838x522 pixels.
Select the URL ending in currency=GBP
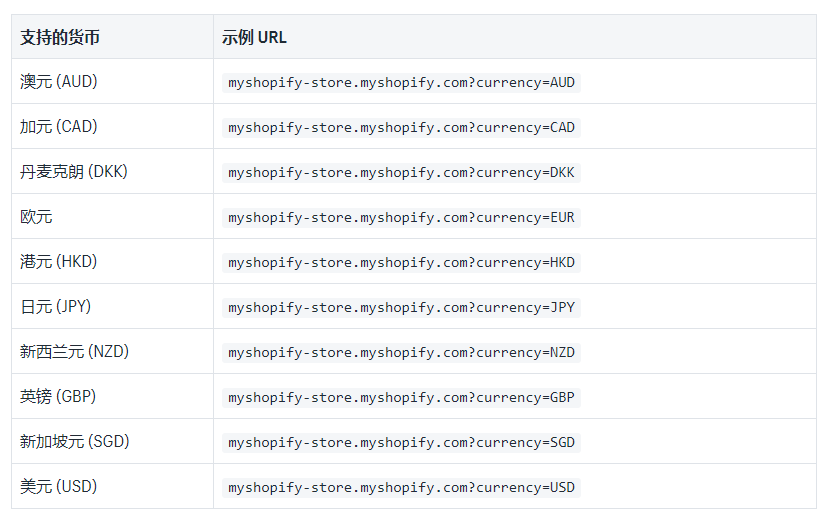click(401, 398)
